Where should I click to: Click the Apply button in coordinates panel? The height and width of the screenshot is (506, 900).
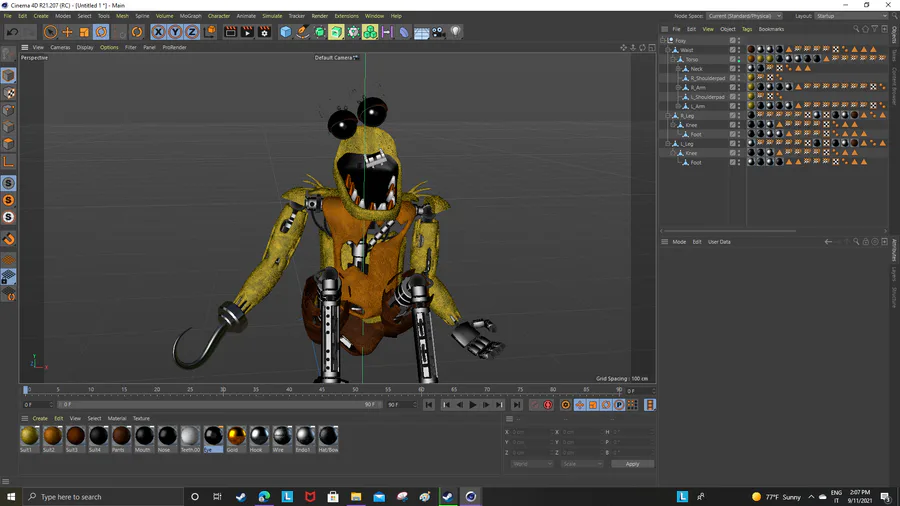pos(632,464)
